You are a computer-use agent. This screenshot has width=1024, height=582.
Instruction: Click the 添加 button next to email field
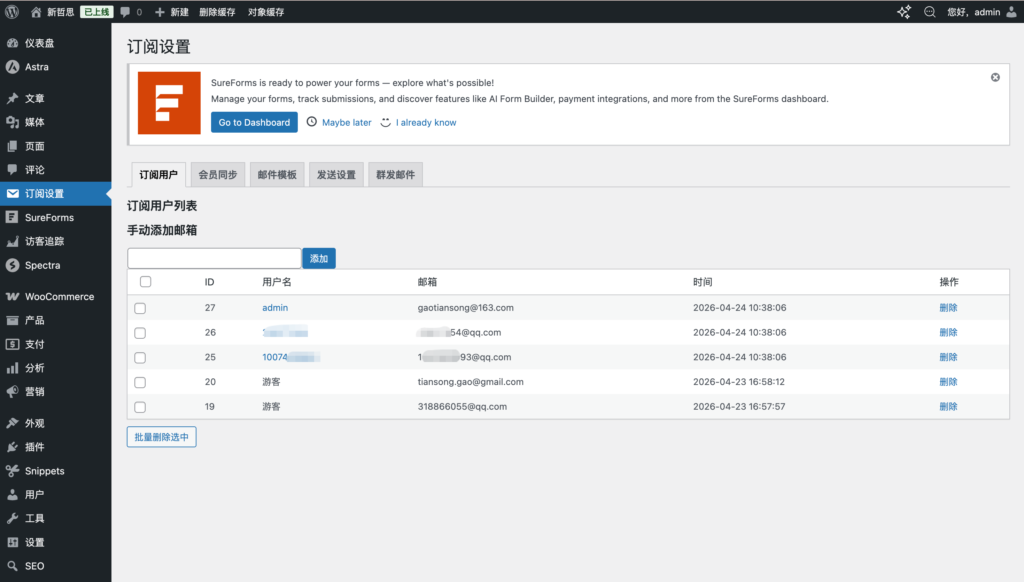point(319,258)
